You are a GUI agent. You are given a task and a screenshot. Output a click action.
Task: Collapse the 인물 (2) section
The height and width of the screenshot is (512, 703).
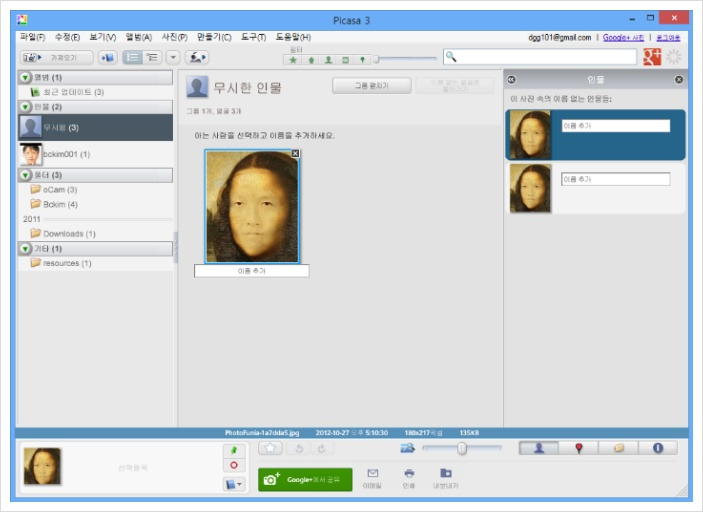click(26, 107)
